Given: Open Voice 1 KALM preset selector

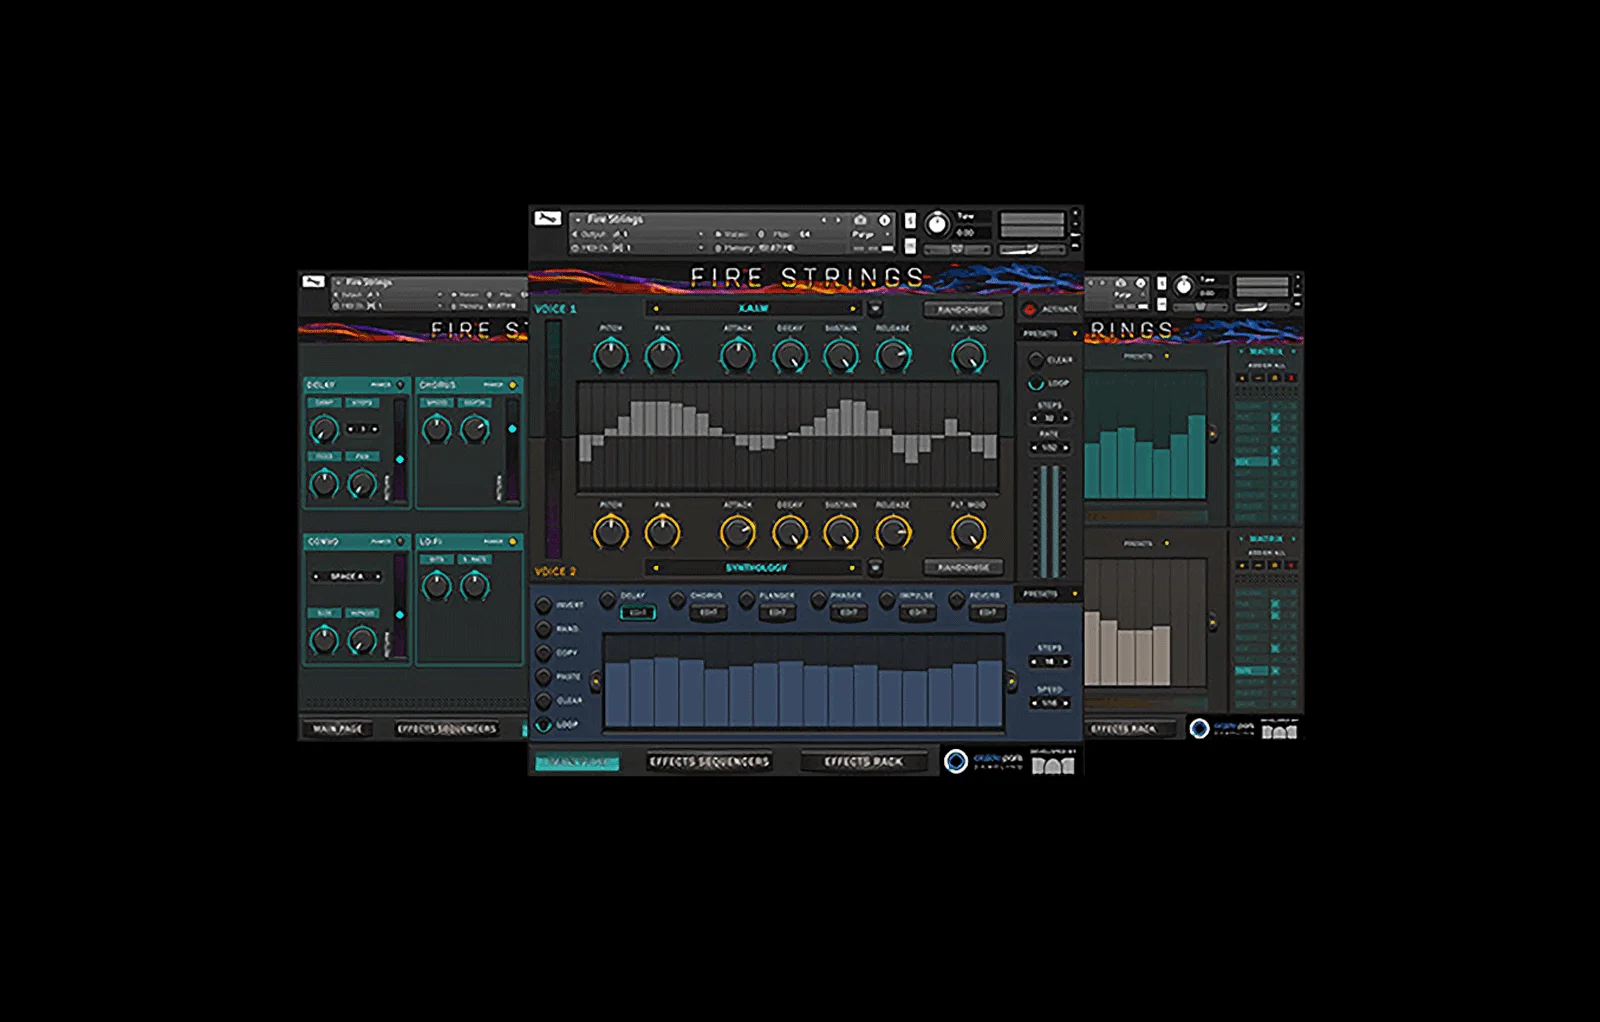Looking at the screenshot, I should pos(754,309).
